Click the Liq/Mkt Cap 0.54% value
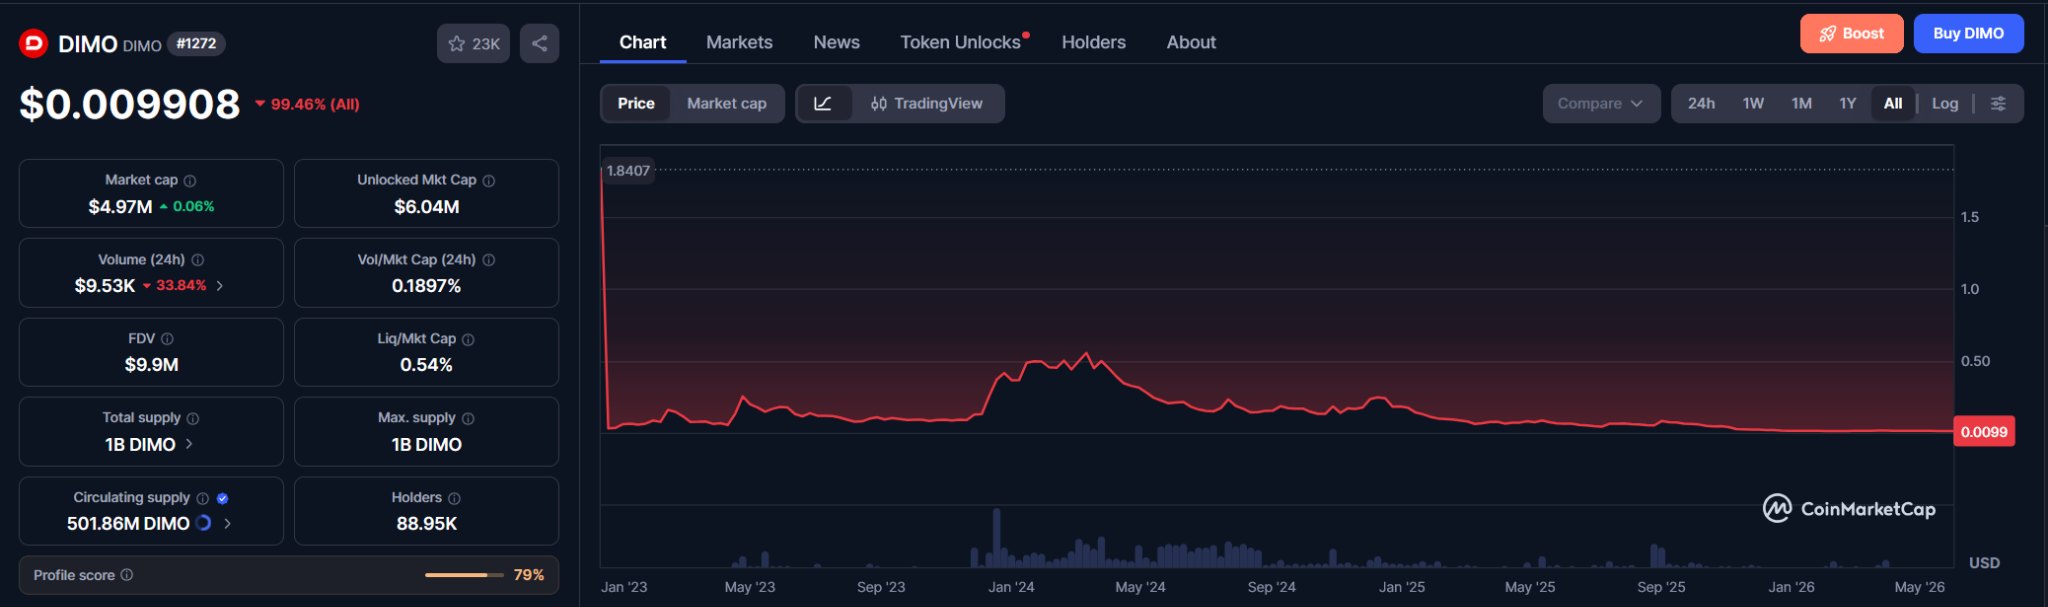 point(427,365)
